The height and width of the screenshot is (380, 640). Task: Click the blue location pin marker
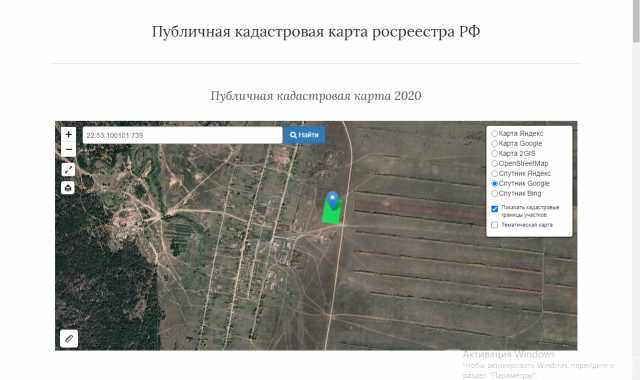click(333, 200)
